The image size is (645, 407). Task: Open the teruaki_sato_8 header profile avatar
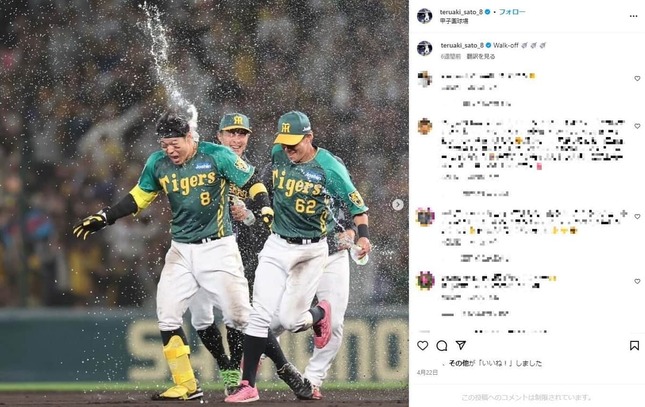[425, 16]
